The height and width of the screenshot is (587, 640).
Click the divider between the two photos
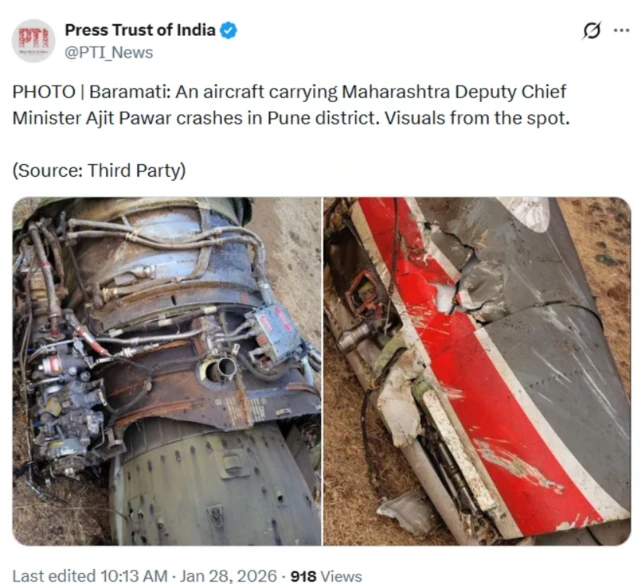[x=322, y=371]
